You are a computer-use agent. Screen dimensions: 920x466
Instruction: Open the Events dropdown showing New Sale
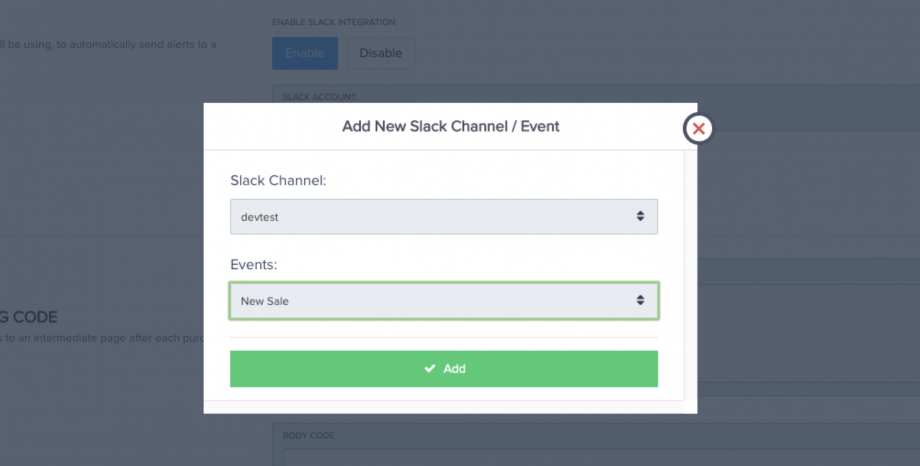tap(444, 300)
